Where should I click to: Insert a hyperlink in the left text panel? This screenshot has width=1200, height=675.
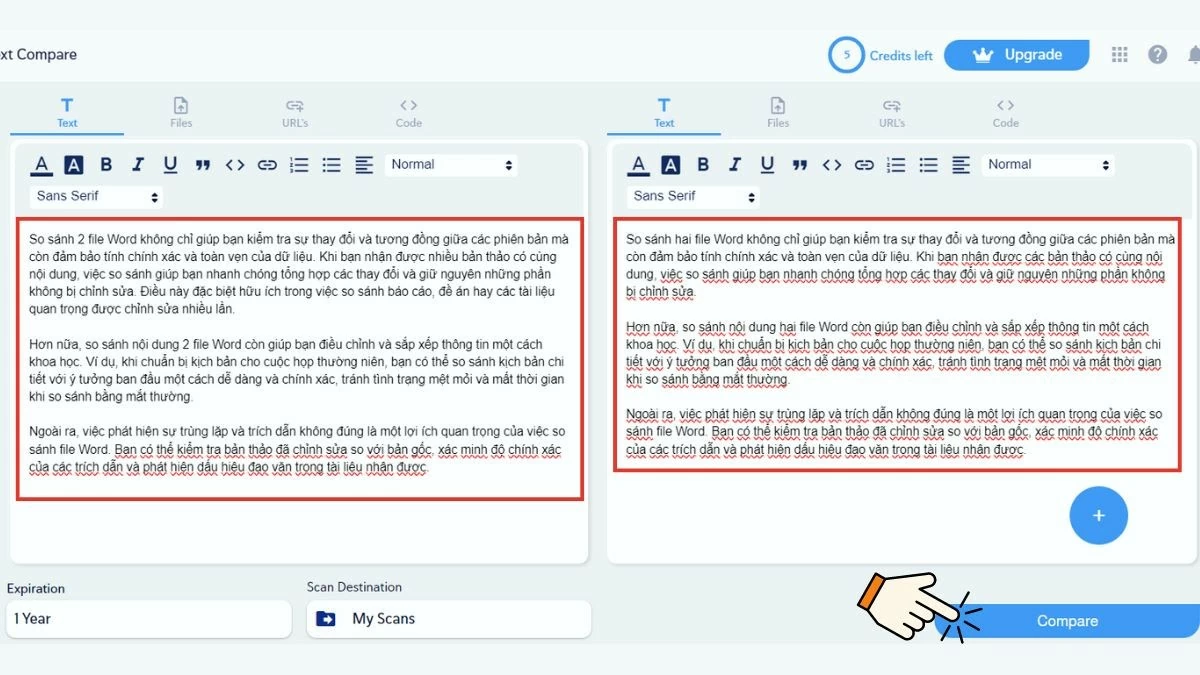click(x=267, y=164)
